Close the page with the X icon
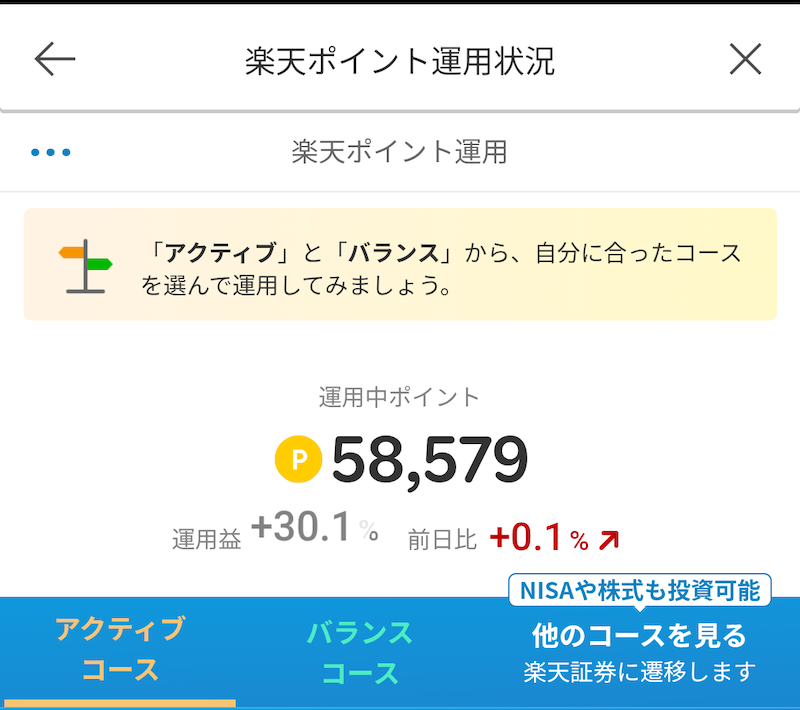 tap(745, 60)
